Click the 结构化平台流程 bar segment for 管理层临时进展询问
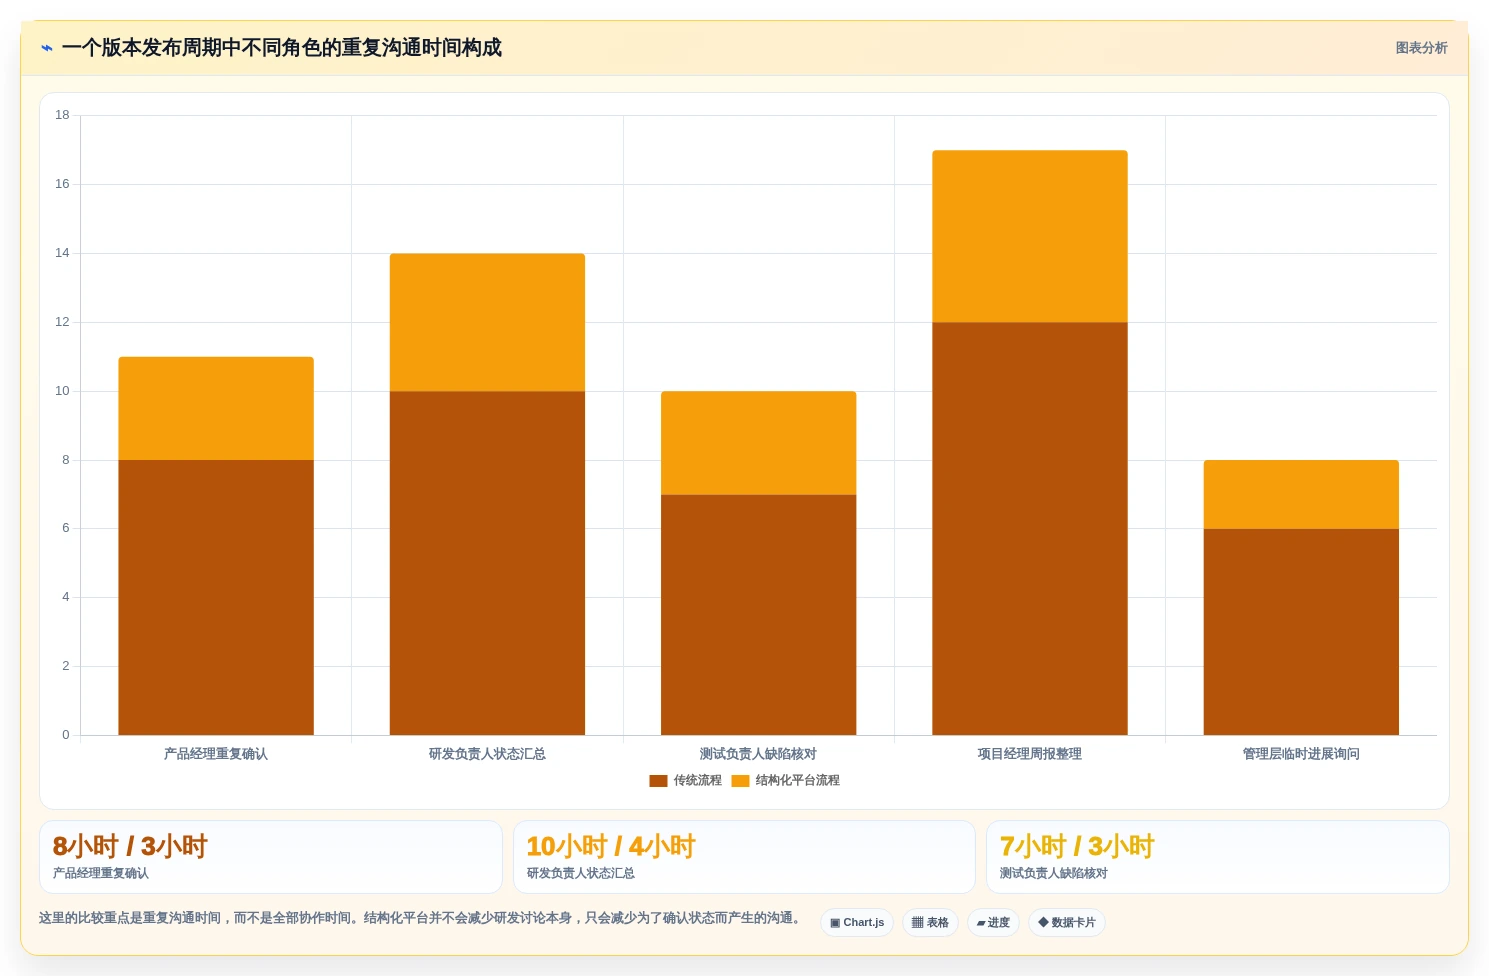1489x976 pixels. tap(1301, 494)
